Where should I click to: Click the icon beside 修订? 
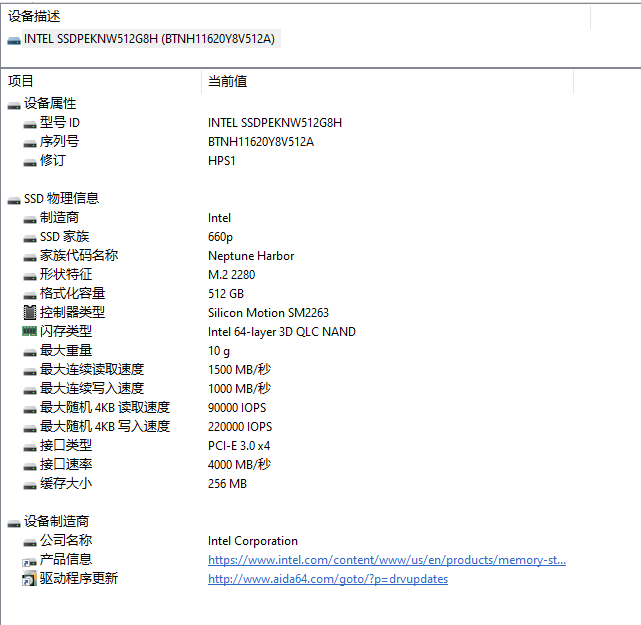[x=30, y=162]
